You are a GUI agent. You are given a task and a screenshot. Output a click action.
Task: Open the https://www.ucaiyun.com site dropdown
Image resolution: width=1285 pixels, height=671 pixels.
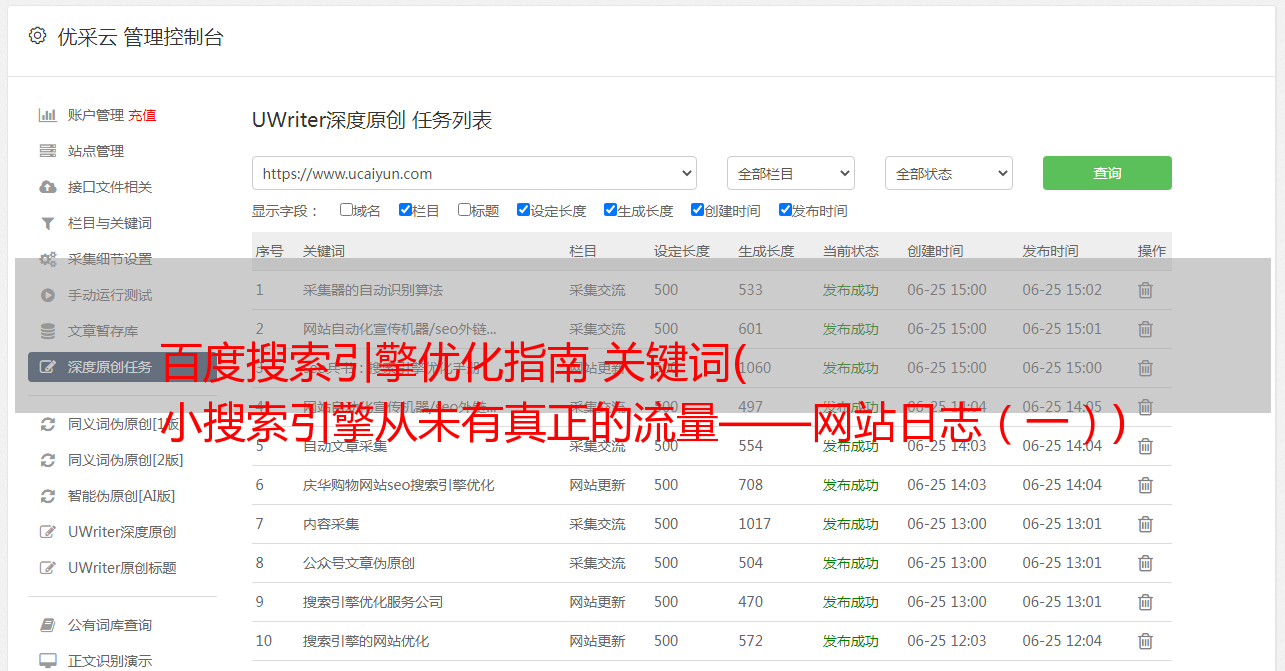coord(474,173)
